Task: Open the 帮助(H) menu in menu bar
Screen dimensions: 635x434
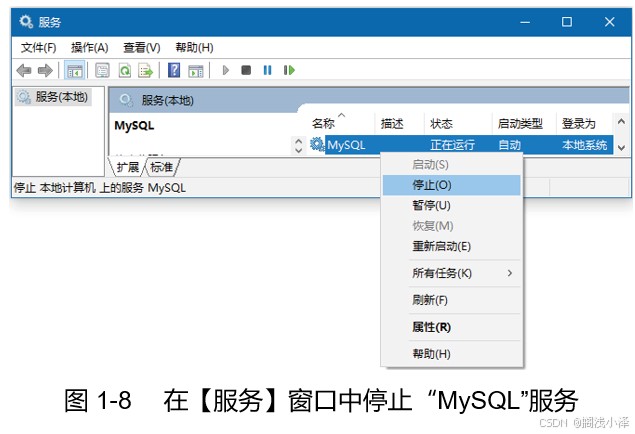Action: coord(194,48)
